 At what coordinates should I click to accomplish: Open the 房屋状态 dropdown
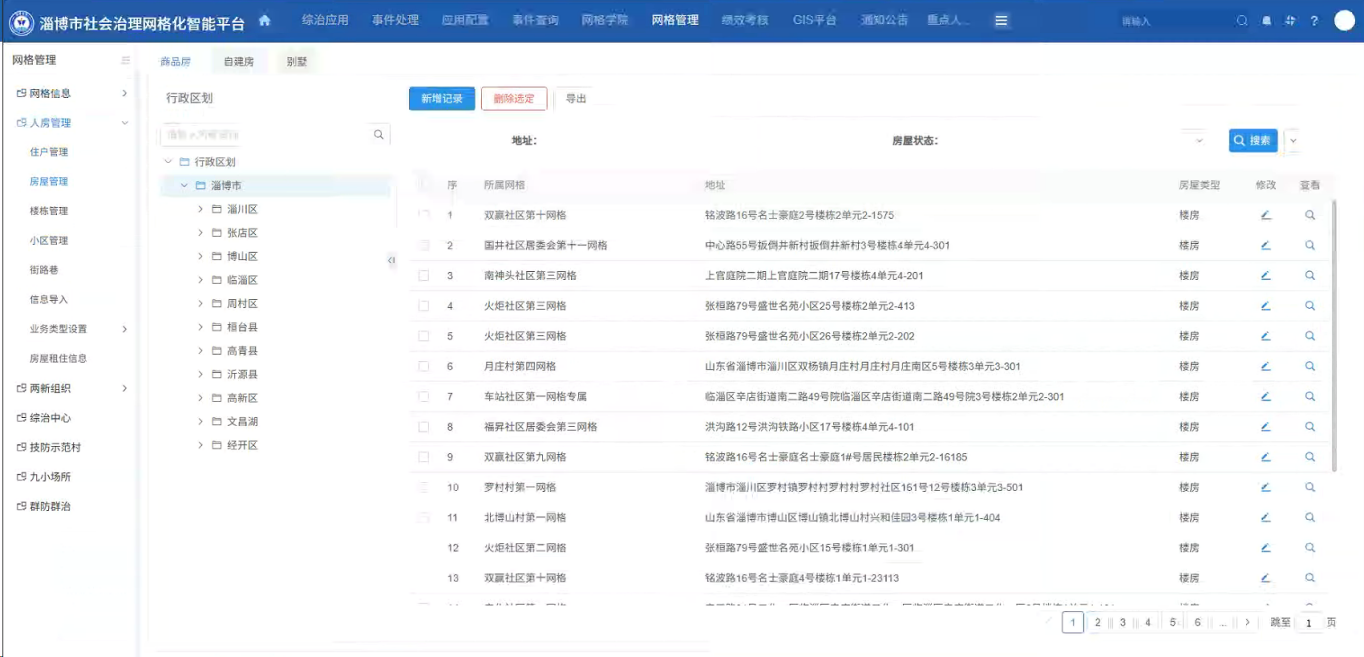click(1199, 141)
